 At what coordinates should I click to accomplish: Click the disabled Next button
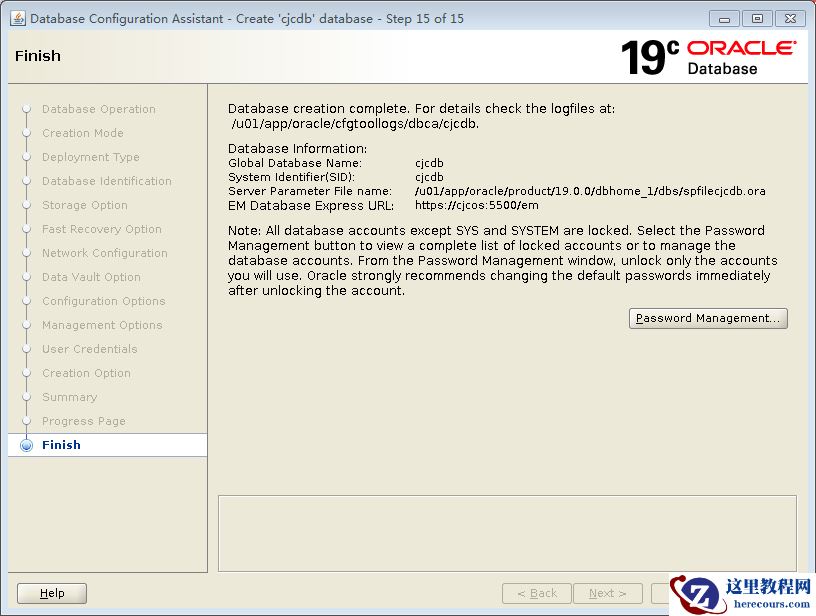tap(607, 593)
